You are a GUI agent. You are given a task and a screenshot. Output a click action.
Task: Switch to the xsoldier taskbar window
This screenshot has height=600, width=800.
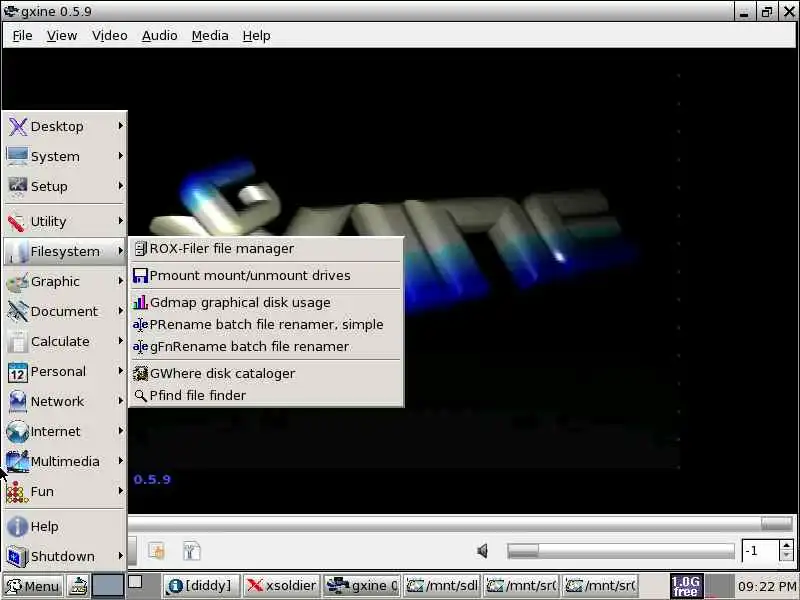coord(282,586)
